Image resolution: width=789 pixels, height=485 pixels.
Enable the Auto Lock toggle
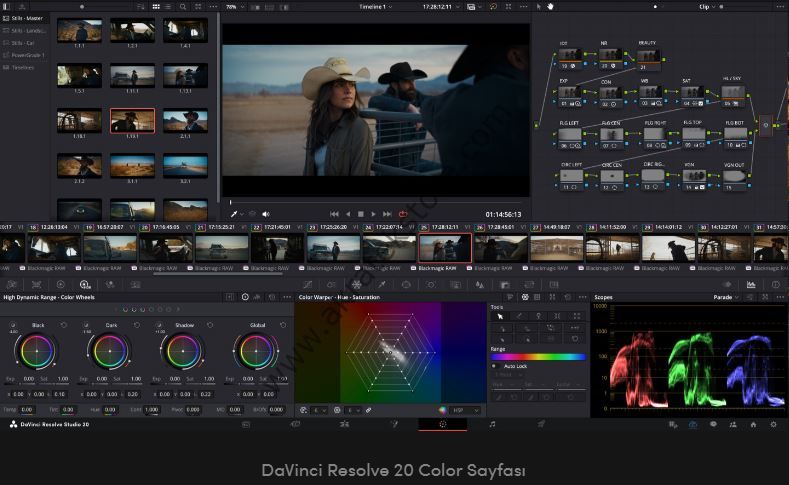point(494,366)
